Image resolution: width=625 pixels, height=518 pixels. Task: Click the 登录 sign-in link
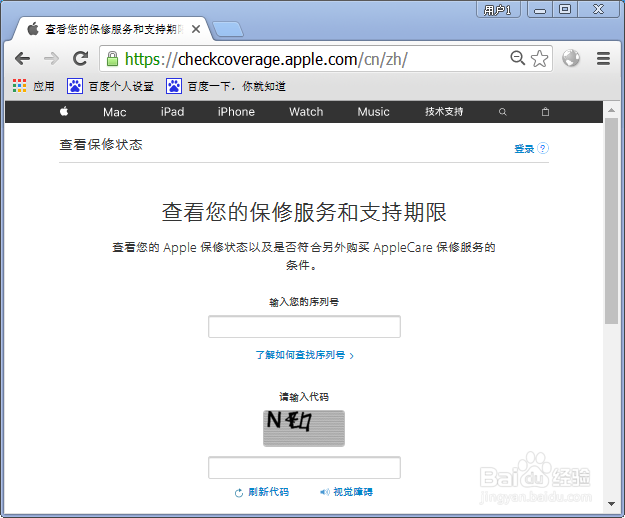tap(524, 149)
